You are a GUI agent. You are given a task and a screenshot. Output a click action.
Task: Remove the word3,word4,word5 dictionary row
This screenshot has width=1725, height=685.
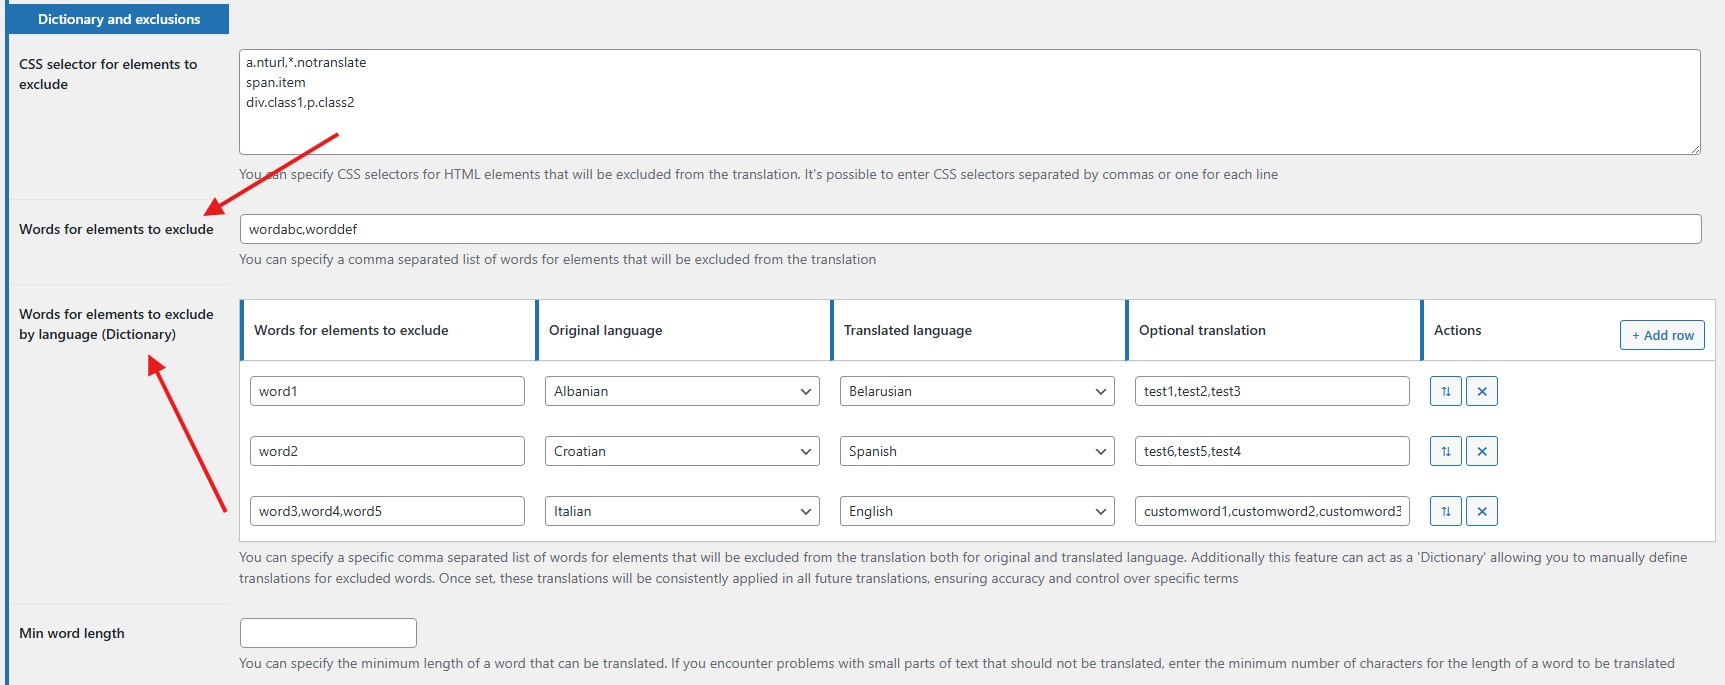[x=1482, y=511]
